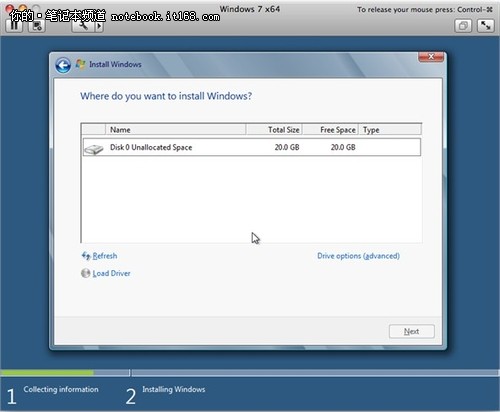Click the Collecting information step label

point(61,389)
